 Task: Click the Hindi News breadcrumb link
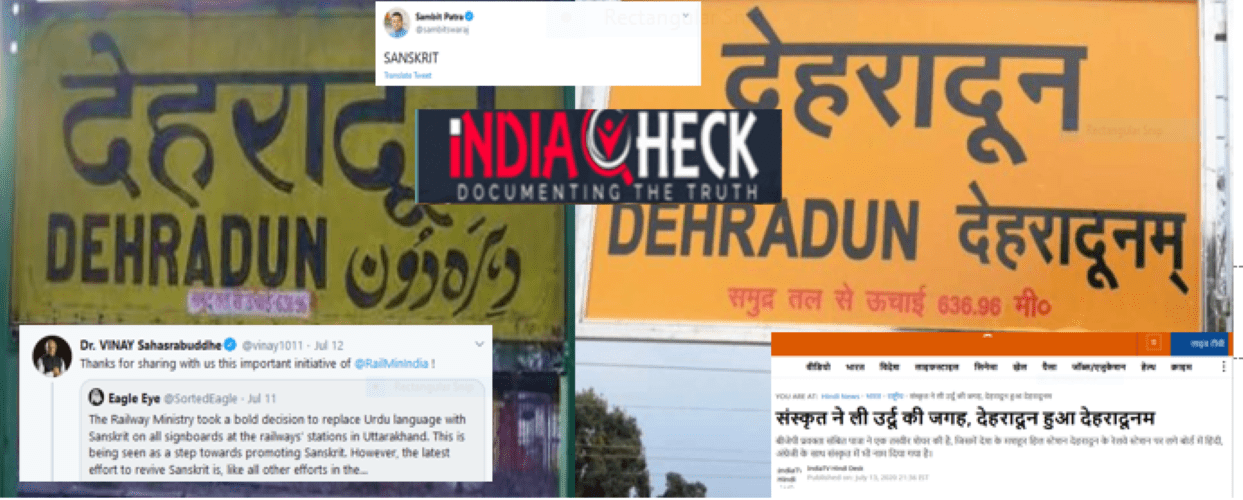pos(840,396)
